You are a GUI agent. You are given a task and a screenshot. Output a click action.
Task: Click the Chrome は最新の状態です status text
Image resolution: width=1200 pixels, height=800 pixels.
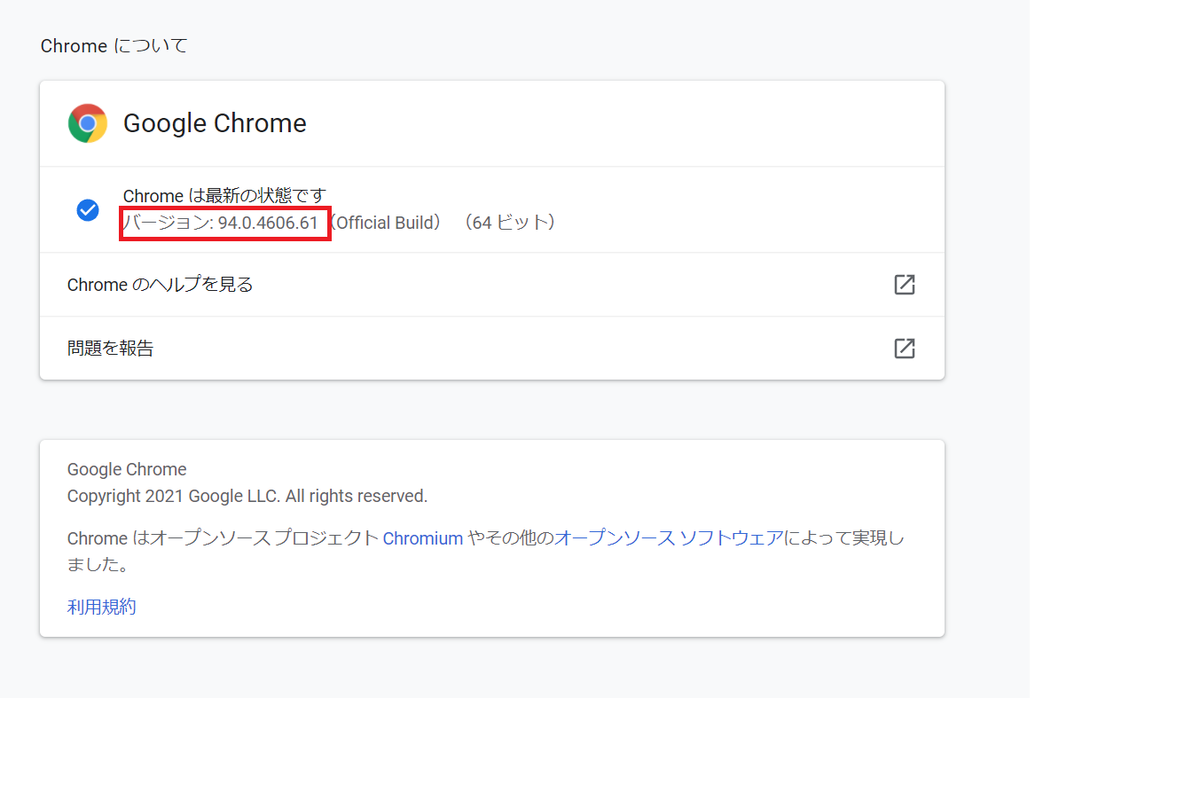tap(225, 195)
